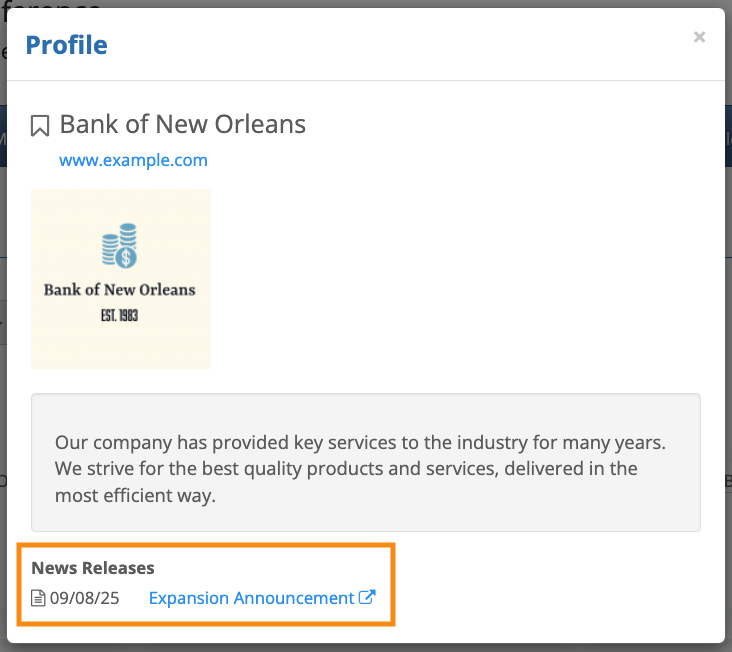732x652 pixels.
Task: Click the Bank of New Orleans company heading
Action: (182, 125)
